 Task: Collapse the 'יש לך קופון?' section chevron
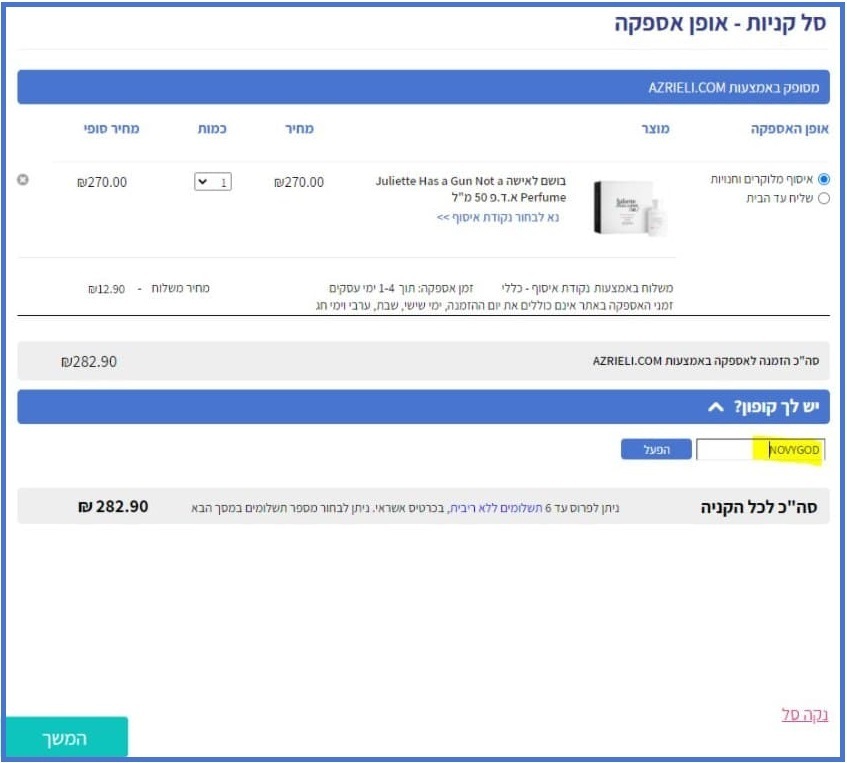[714, 407]
